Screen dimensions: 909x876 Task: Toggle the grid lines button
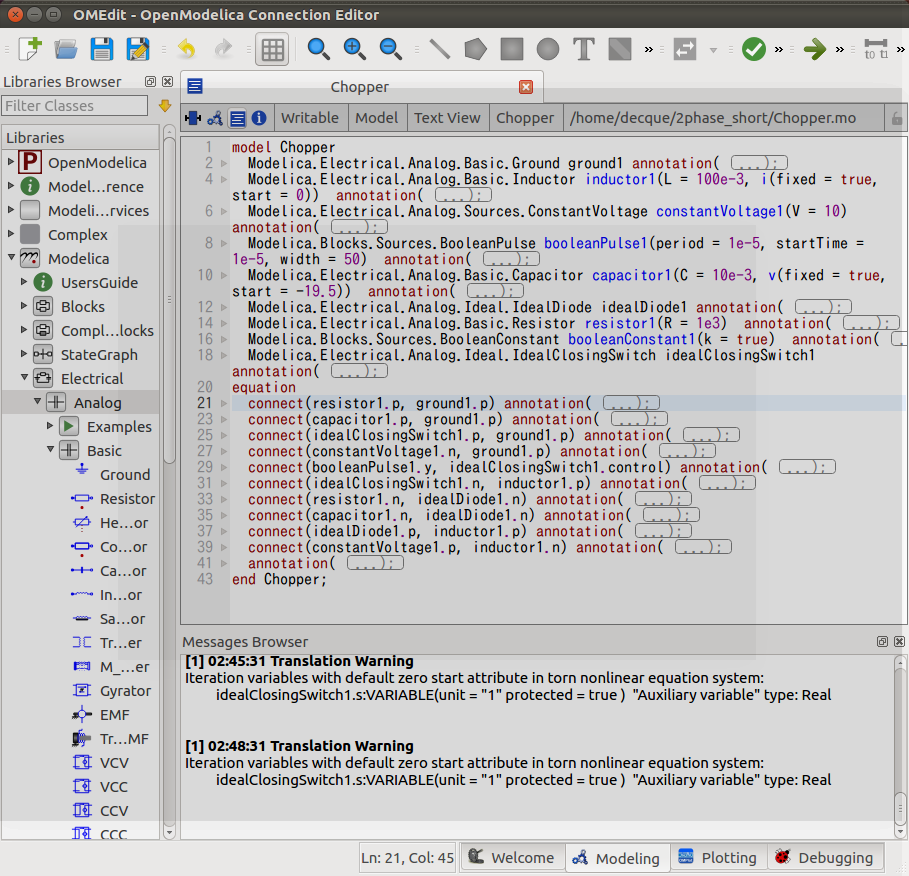pyautogui.click(x=272, y=49)
